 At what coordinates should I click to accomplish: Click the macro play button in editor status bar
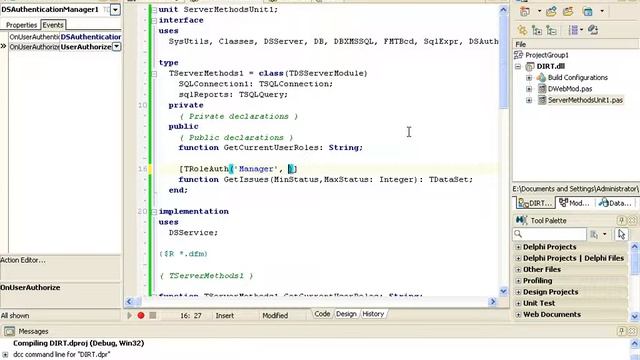(x=129, y=315)
